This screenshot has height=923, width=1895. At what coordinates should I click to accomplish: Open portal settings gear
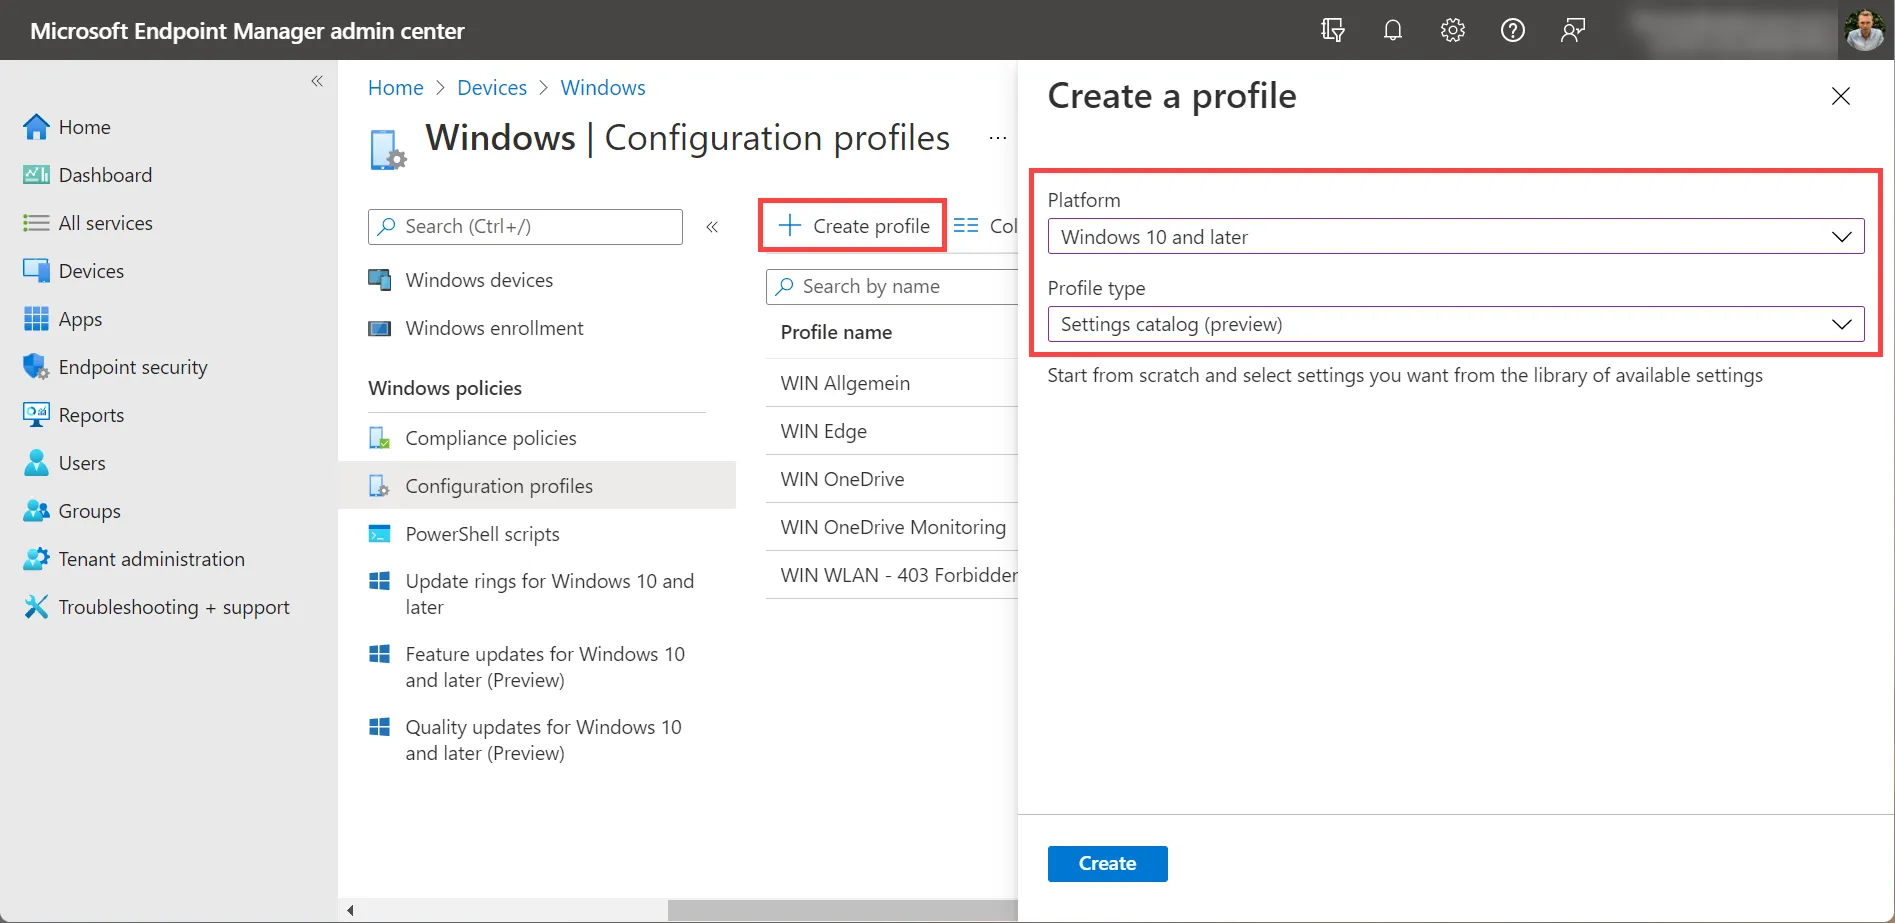[x=1452, y=30]
